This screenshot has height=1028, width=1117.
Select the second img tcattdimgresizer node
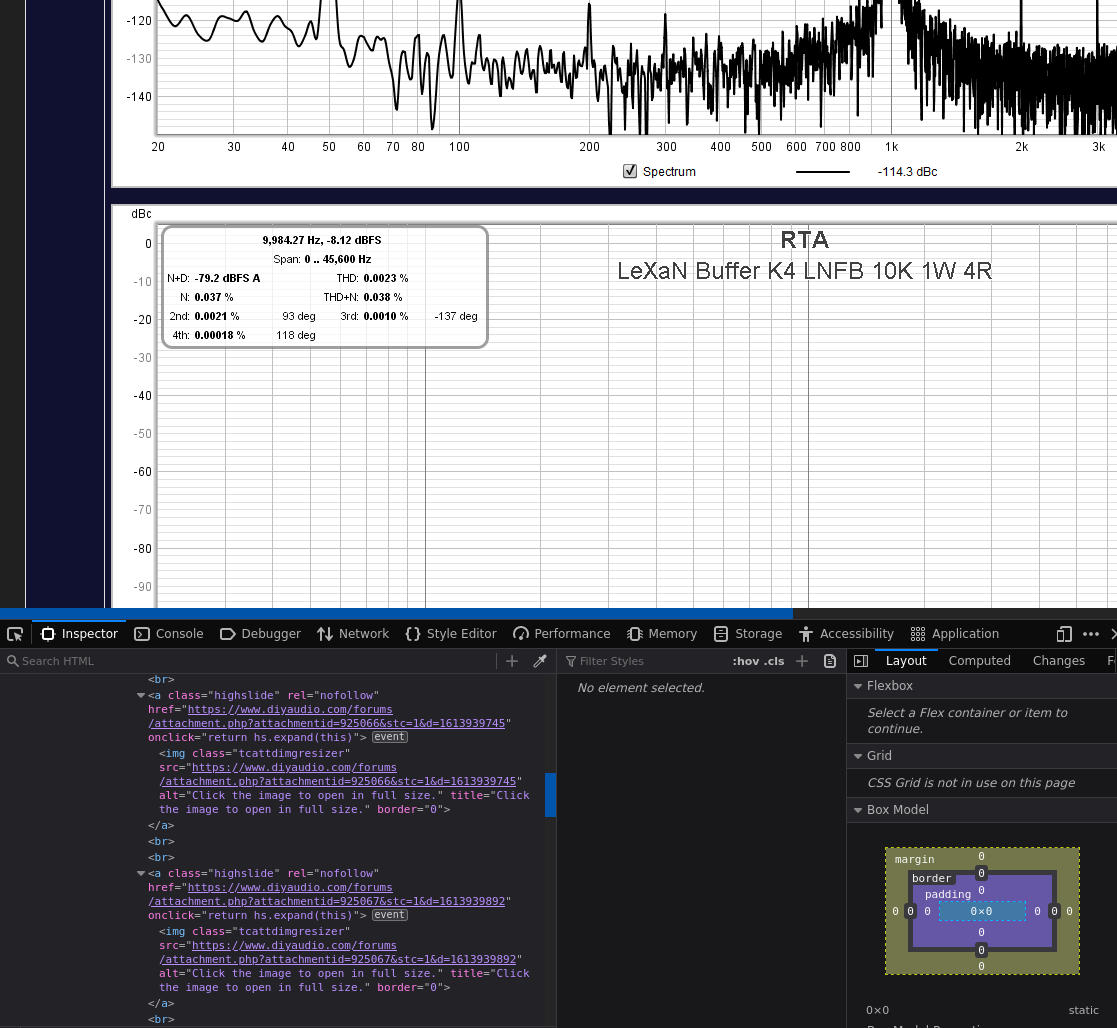[344, 960]
